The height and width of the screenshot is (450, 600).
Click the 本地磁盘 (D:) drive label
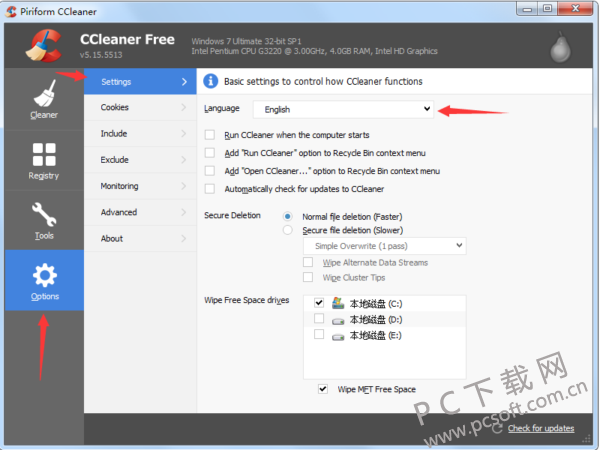(x=375, y=320)
